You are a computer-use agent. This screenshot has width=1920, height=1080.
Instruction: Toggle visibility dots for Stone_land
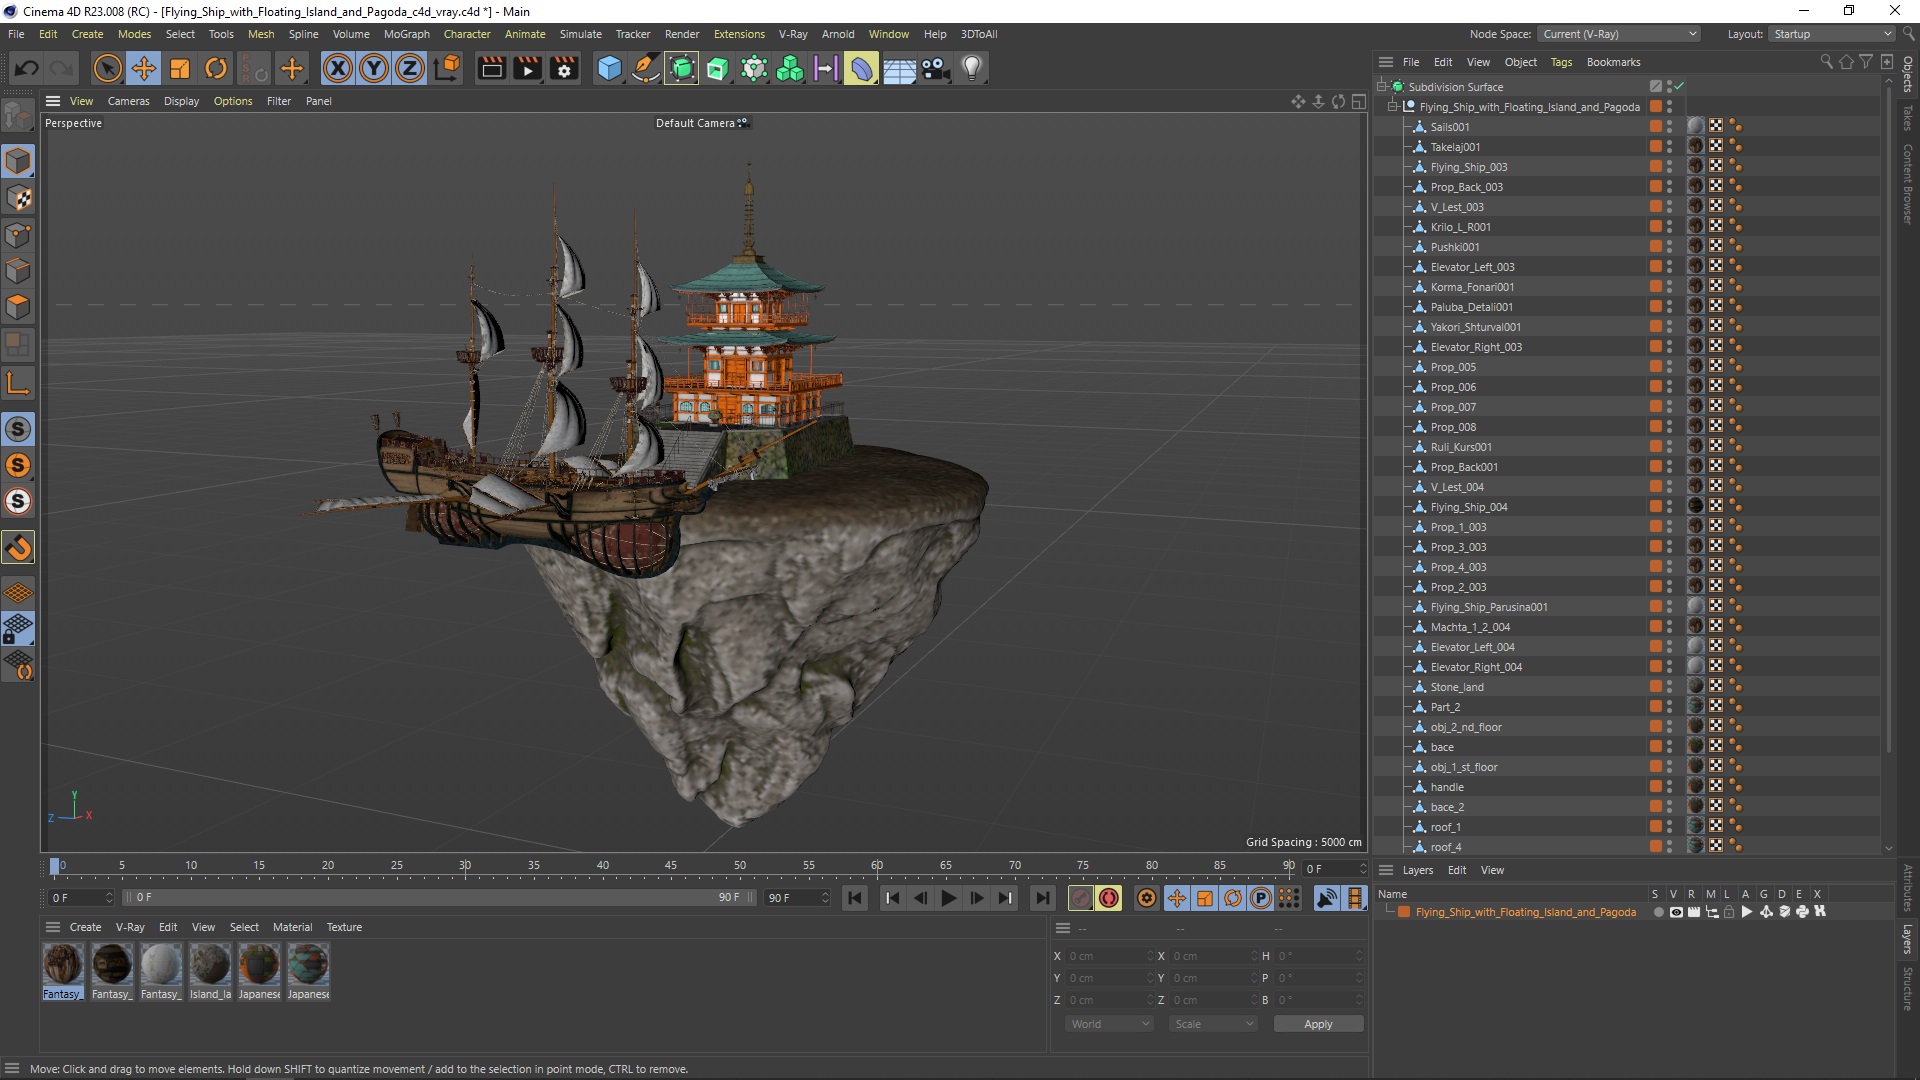point(1669,686)
